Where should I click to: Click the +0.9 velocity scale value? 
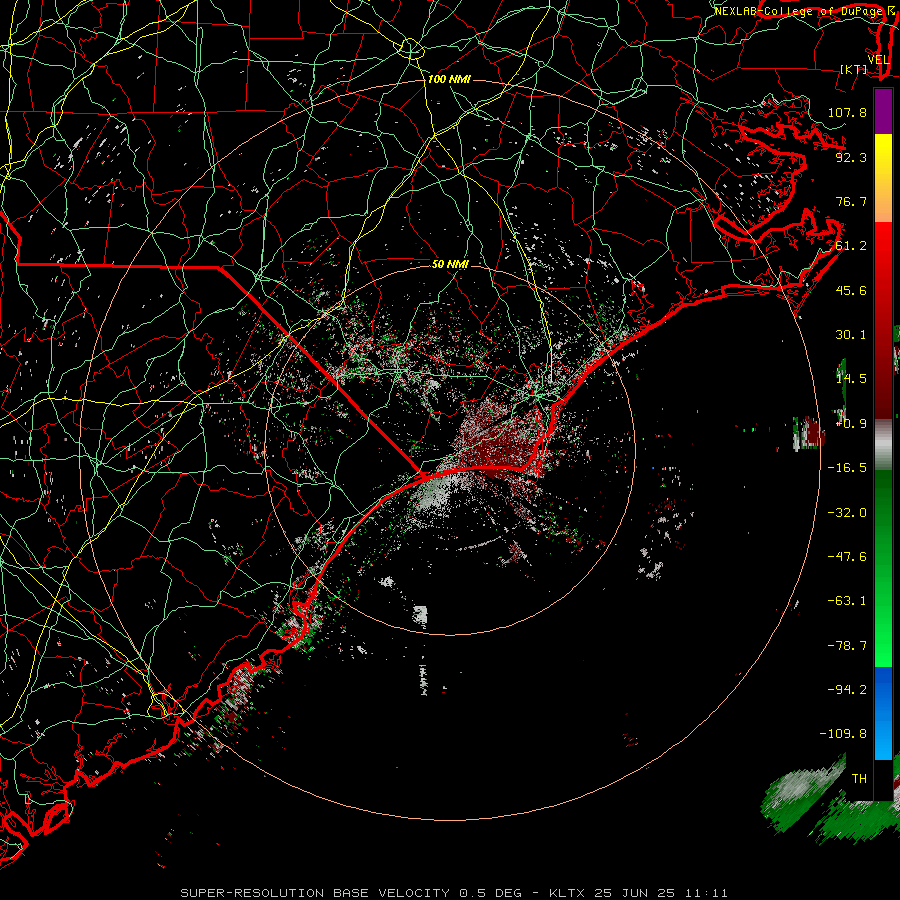click(851, 424)
